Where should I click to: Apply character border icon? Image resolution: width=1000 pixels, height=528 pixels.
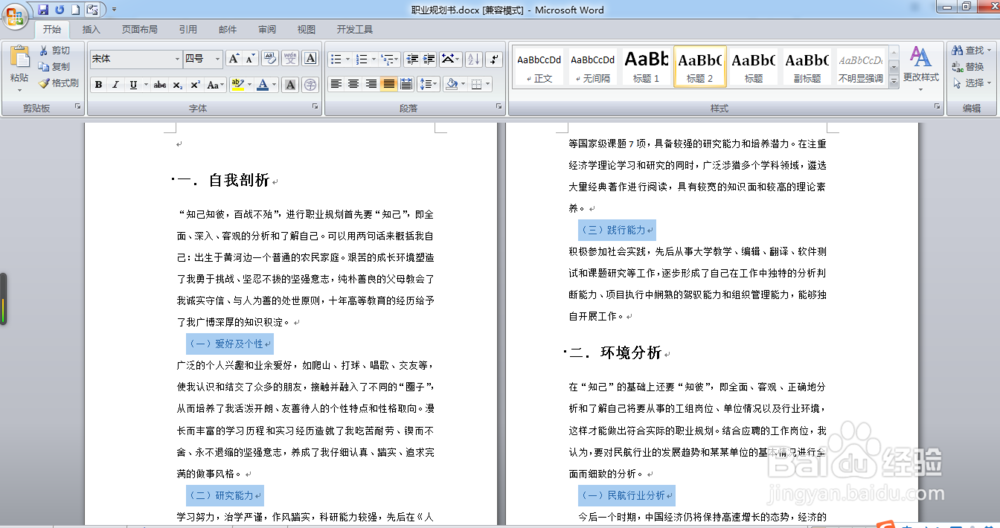tap(311, 59)
